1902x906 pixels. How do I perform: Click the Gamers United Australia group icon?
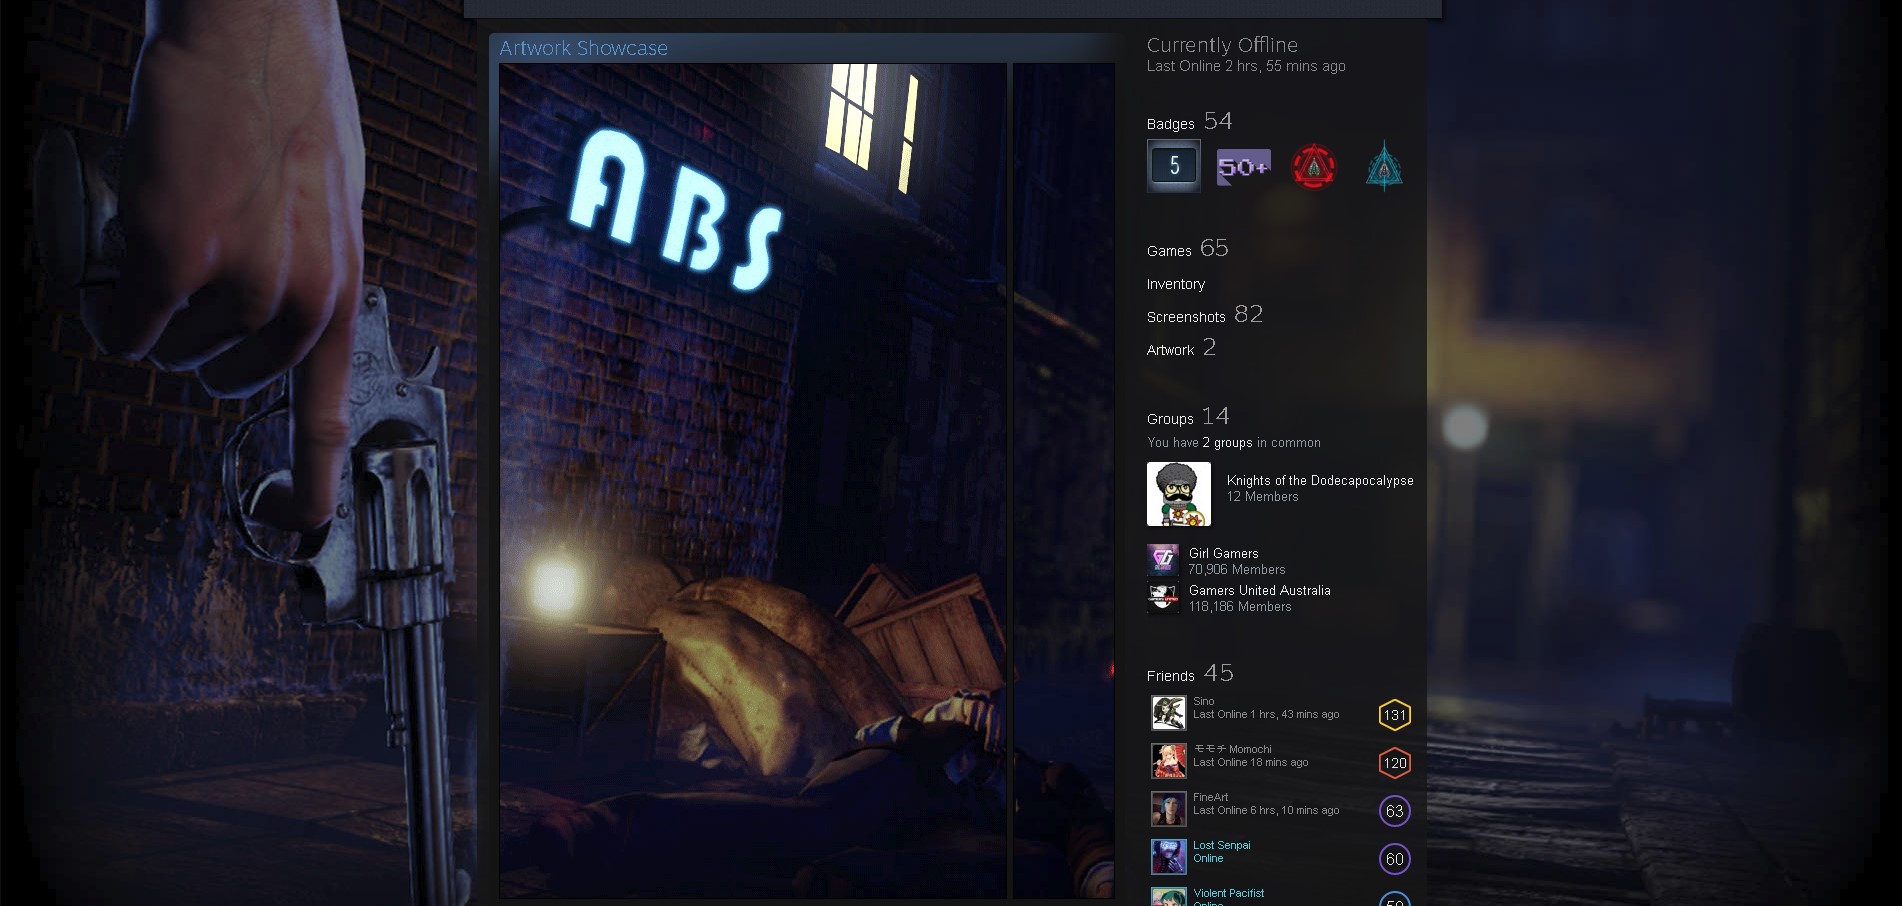[x=1163, y=597]
